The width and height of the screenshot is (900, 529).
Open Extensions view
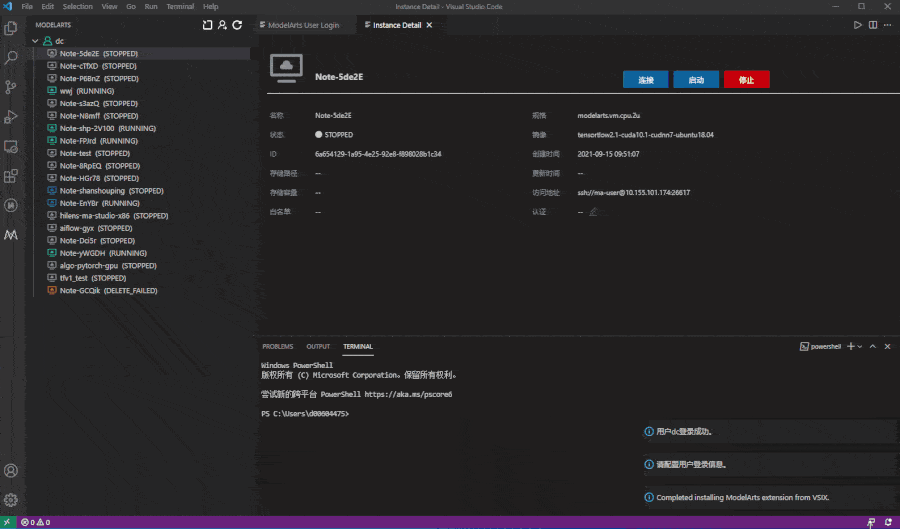click(11, 176)
